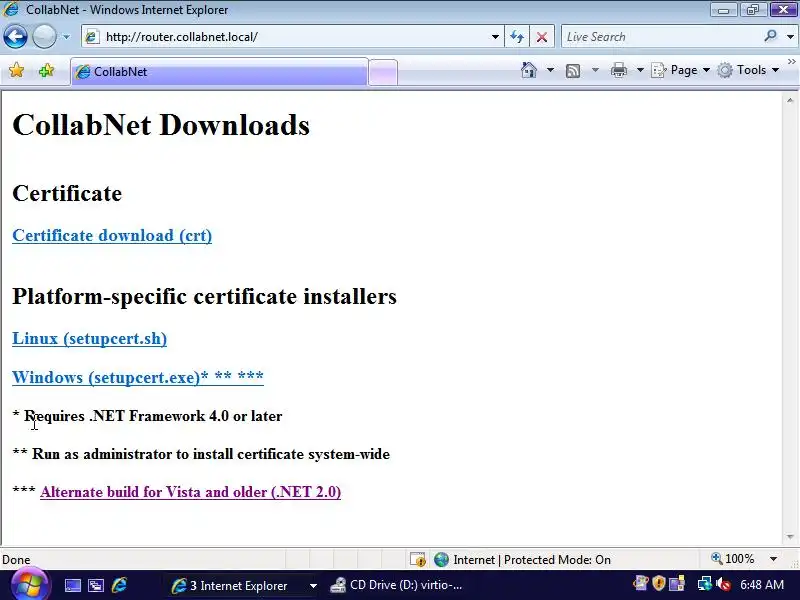Open the CD Drive (D:) virtio taskbar button
Viewport: 800px width, 600px height.
[x=398, y=585]
